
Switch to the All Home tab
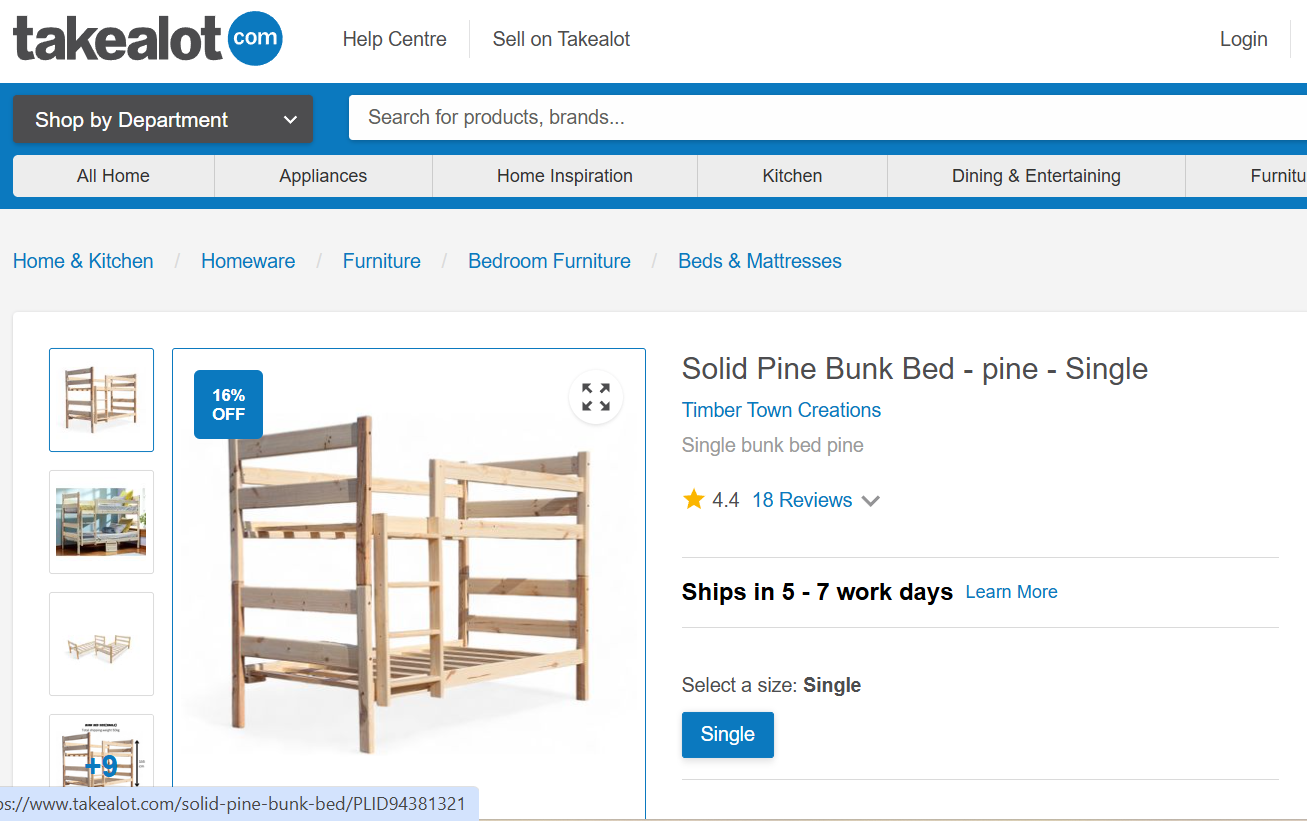point(113,175)
